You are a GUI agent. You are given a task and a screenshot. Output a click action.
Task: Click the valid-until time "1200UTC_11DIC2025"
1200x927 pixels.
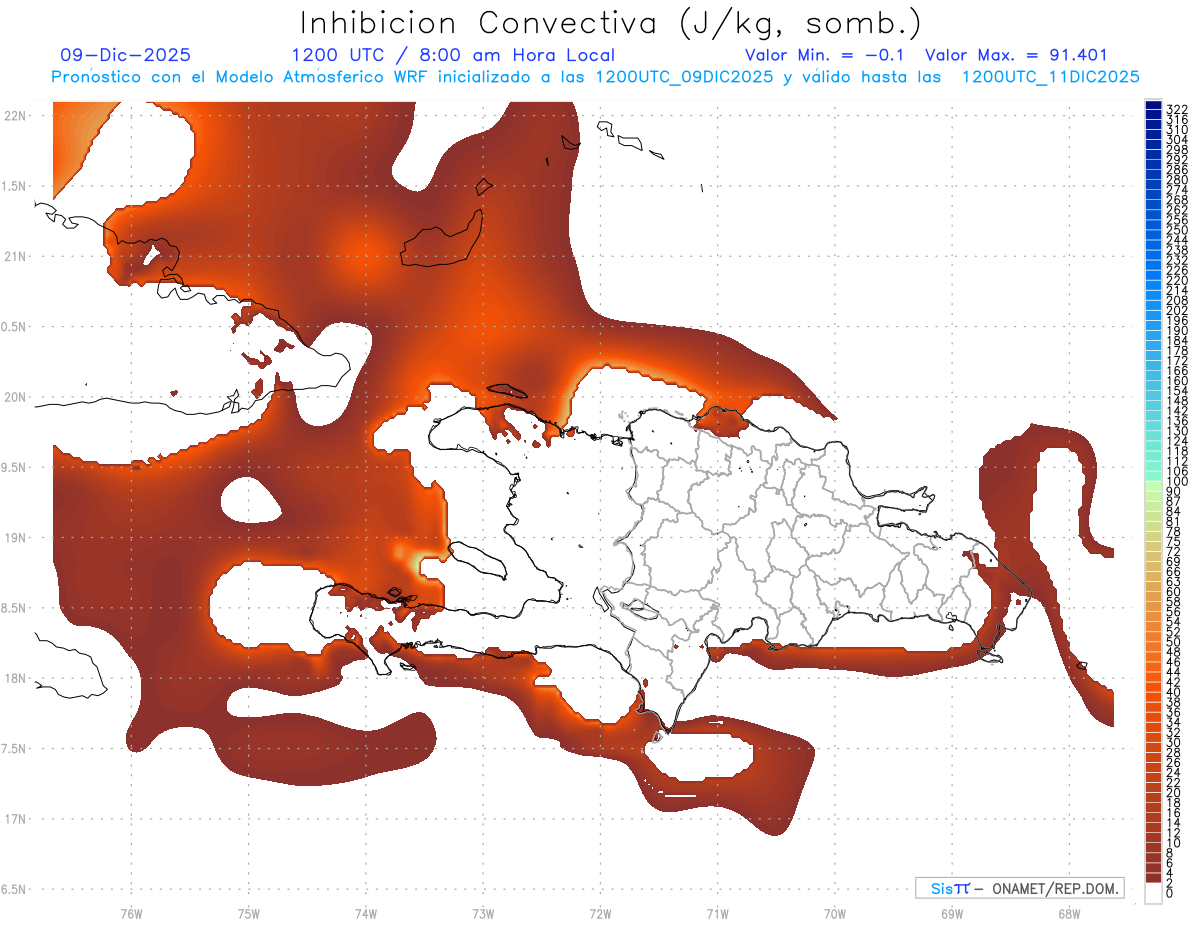1050,77
